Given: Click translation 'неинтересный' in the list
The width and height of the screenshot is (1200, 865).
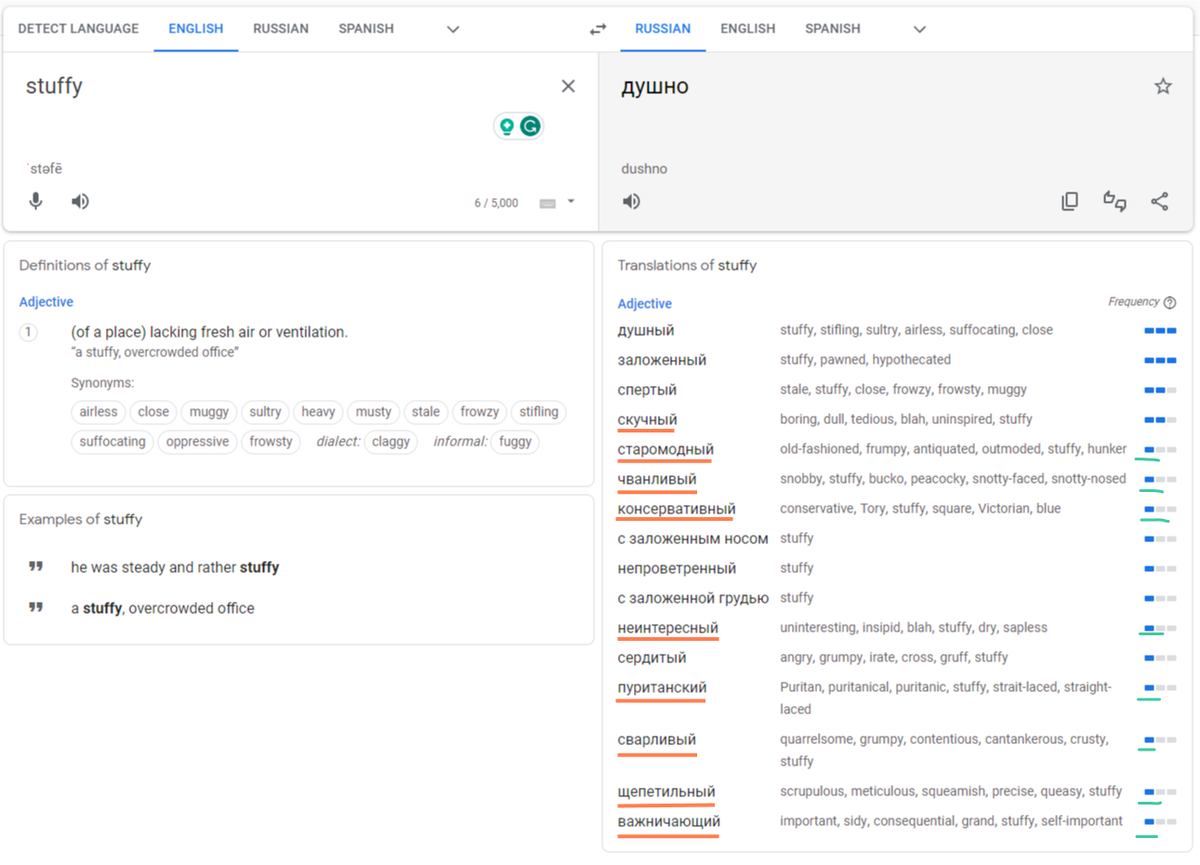Looking at the screenshot, I should [x=668, y=628].
